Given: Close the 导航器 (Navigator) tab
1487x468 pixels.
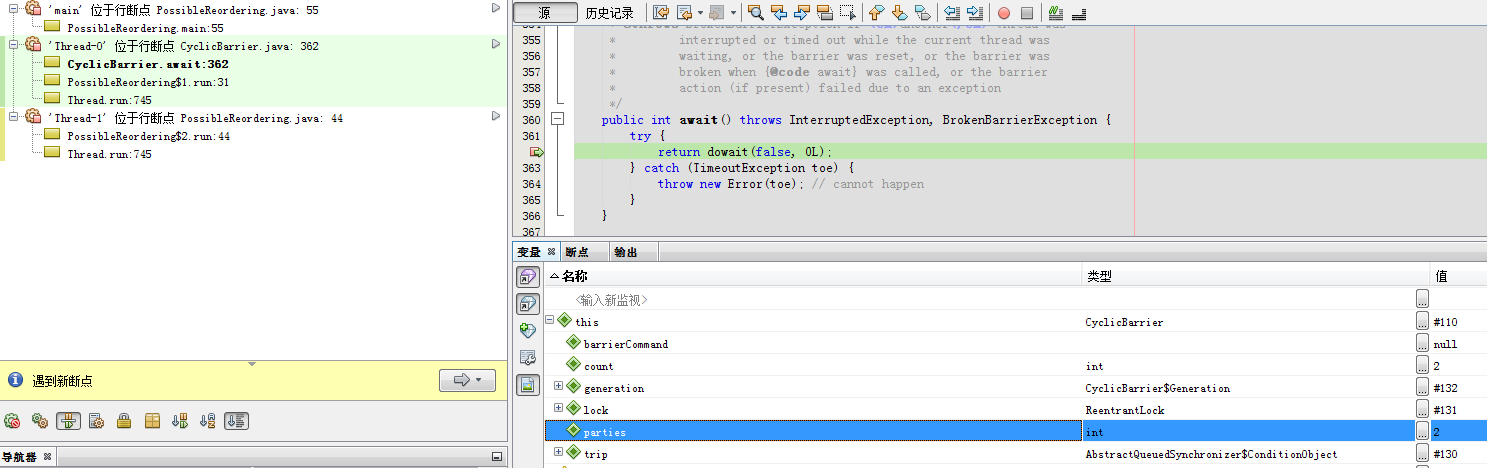Looking at the screenshot, I should [x=47, y=457].
